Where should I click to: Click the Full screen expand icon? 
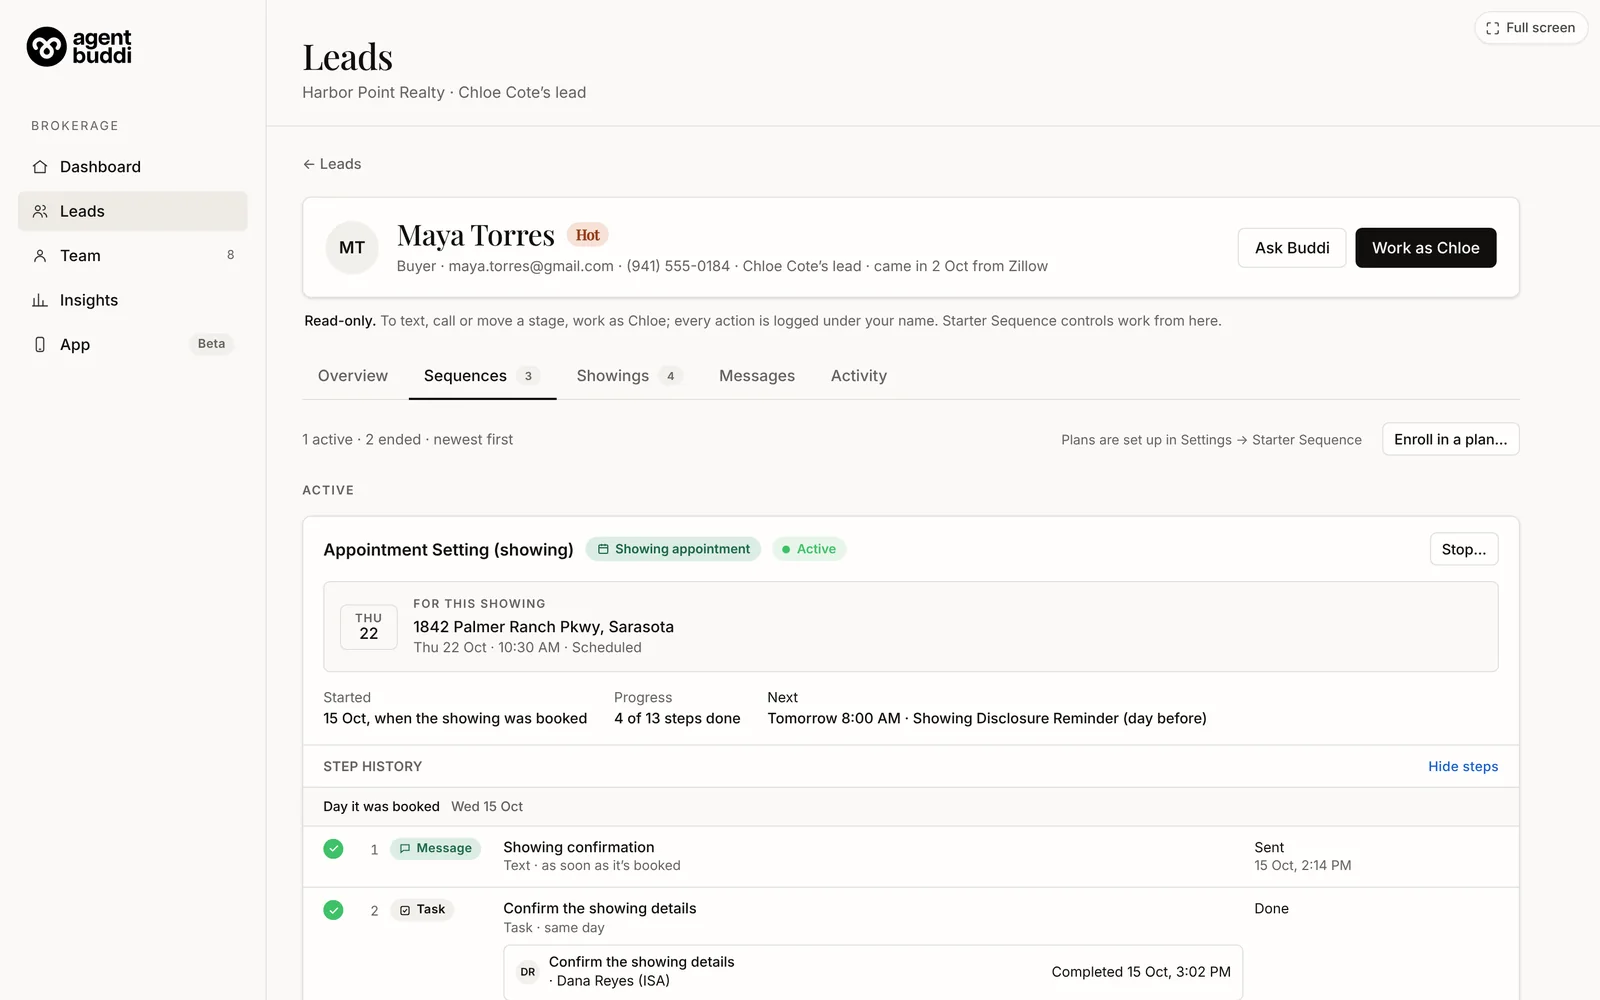[x=1492, y=28]
